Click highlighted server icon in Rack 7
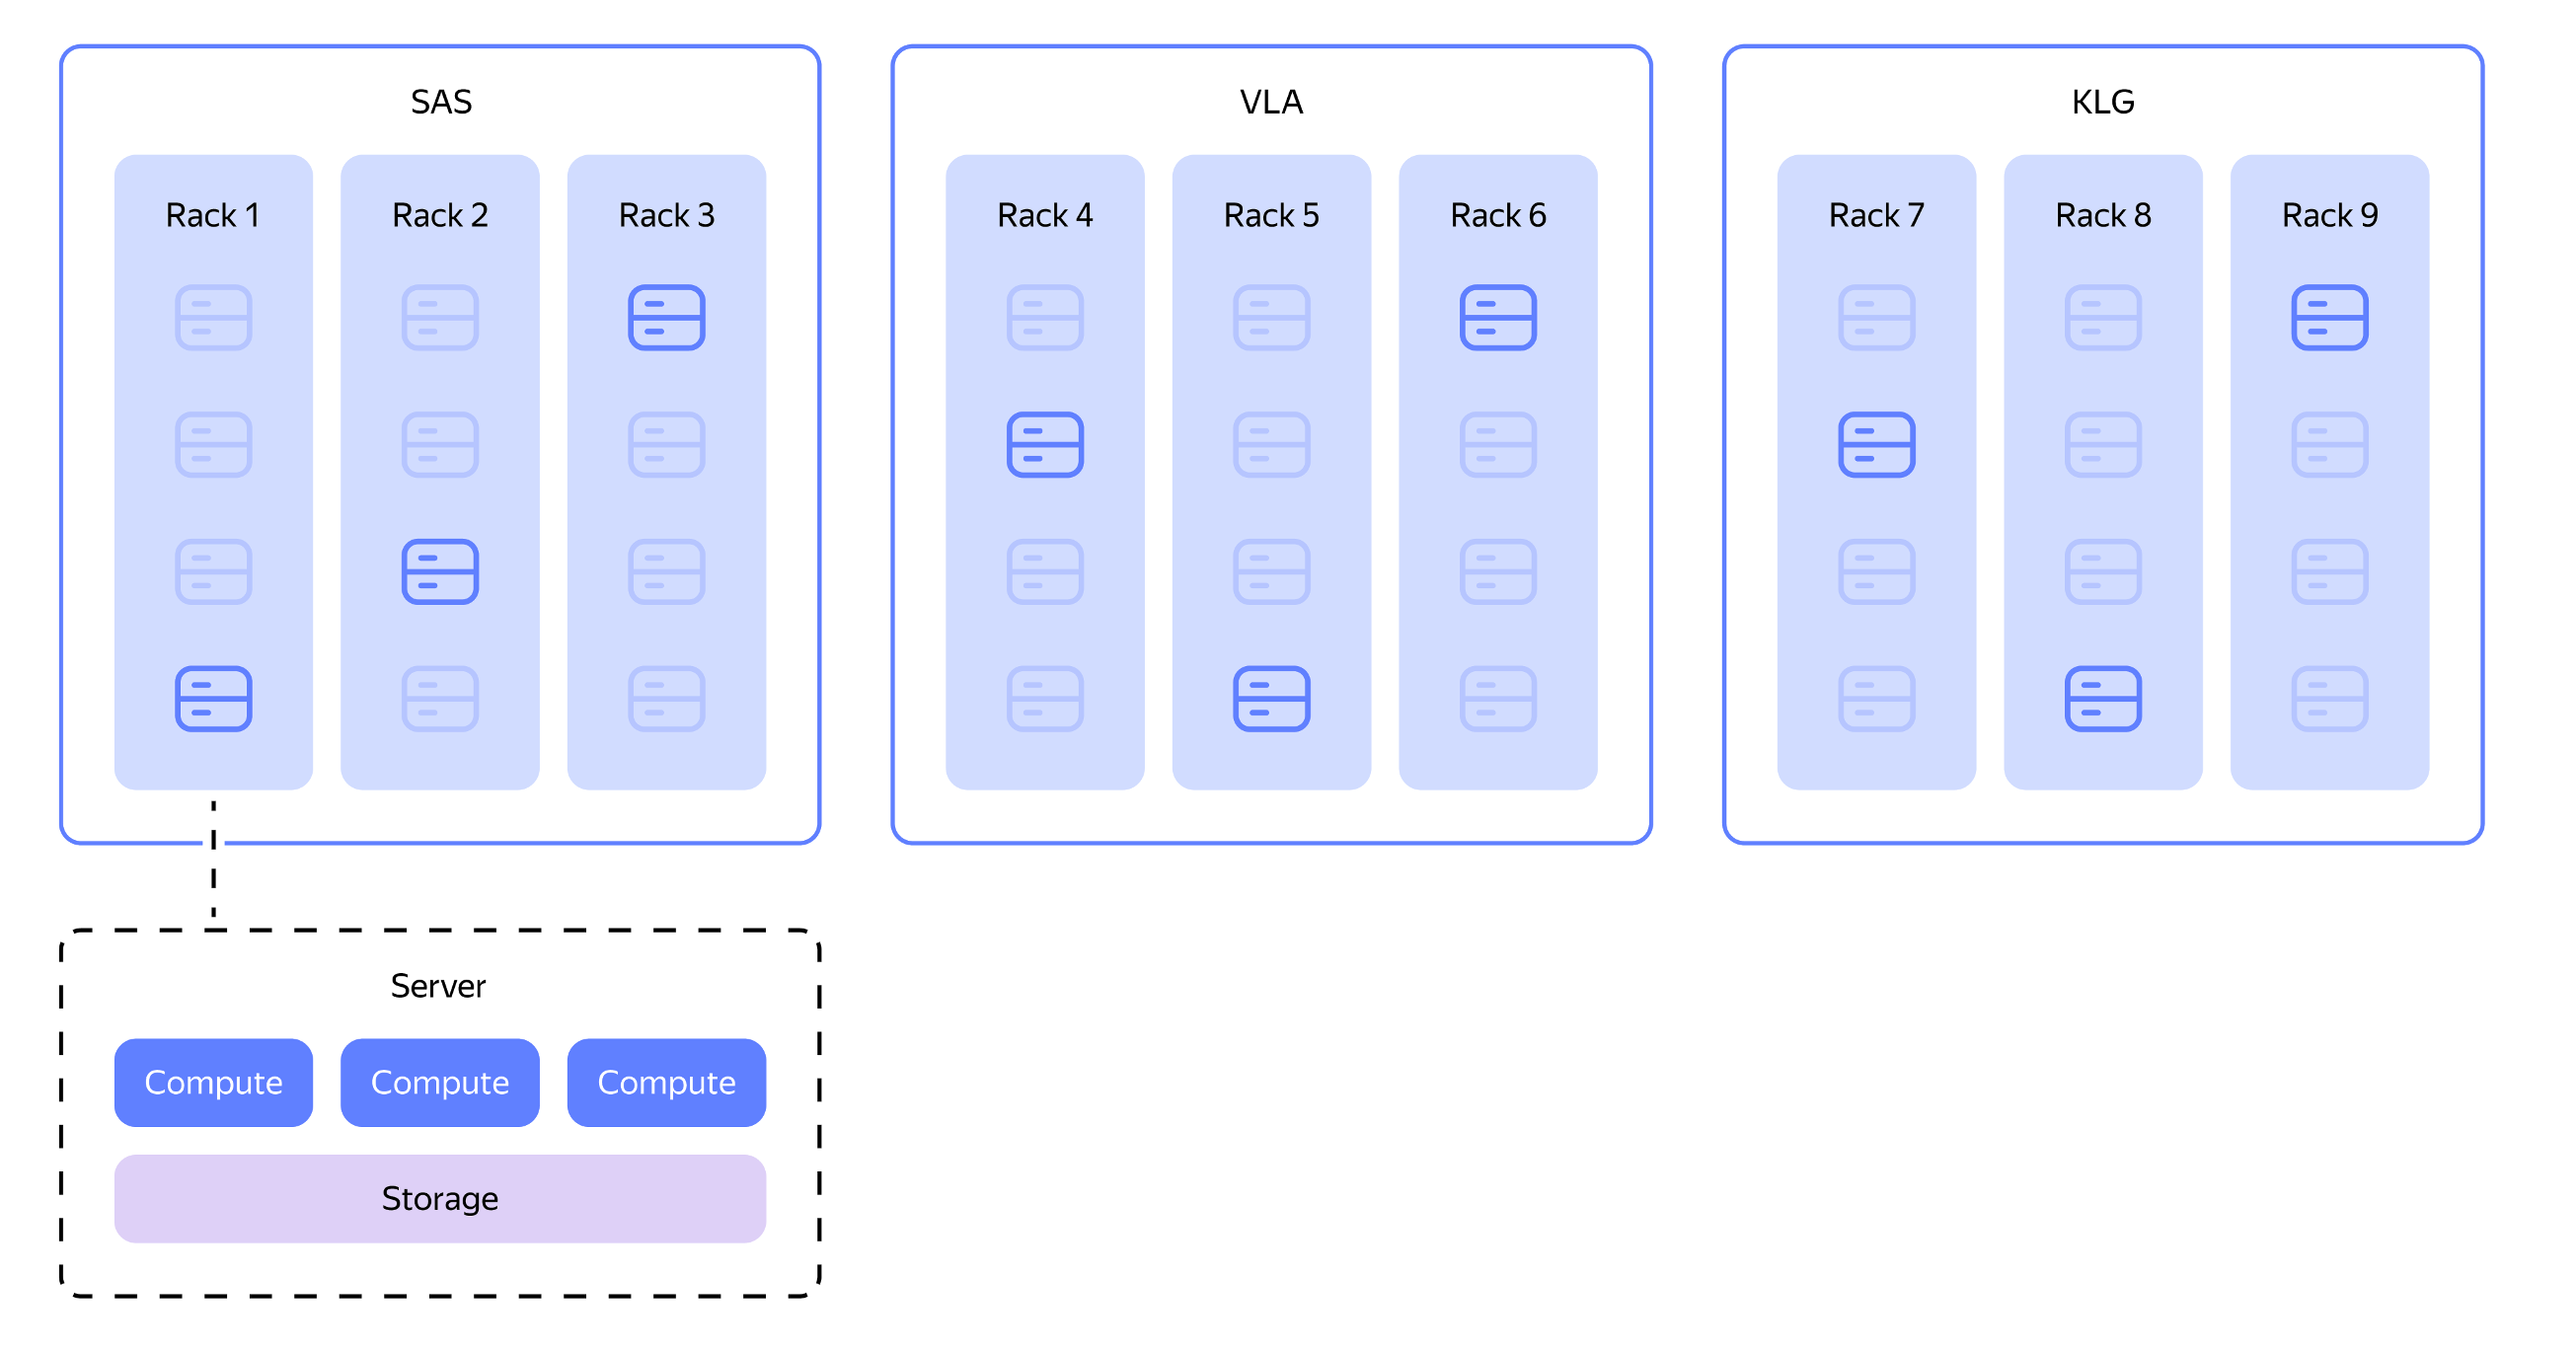Image resolution: width=2576 pixels, height=1352 pixels. coord(1876,444)
